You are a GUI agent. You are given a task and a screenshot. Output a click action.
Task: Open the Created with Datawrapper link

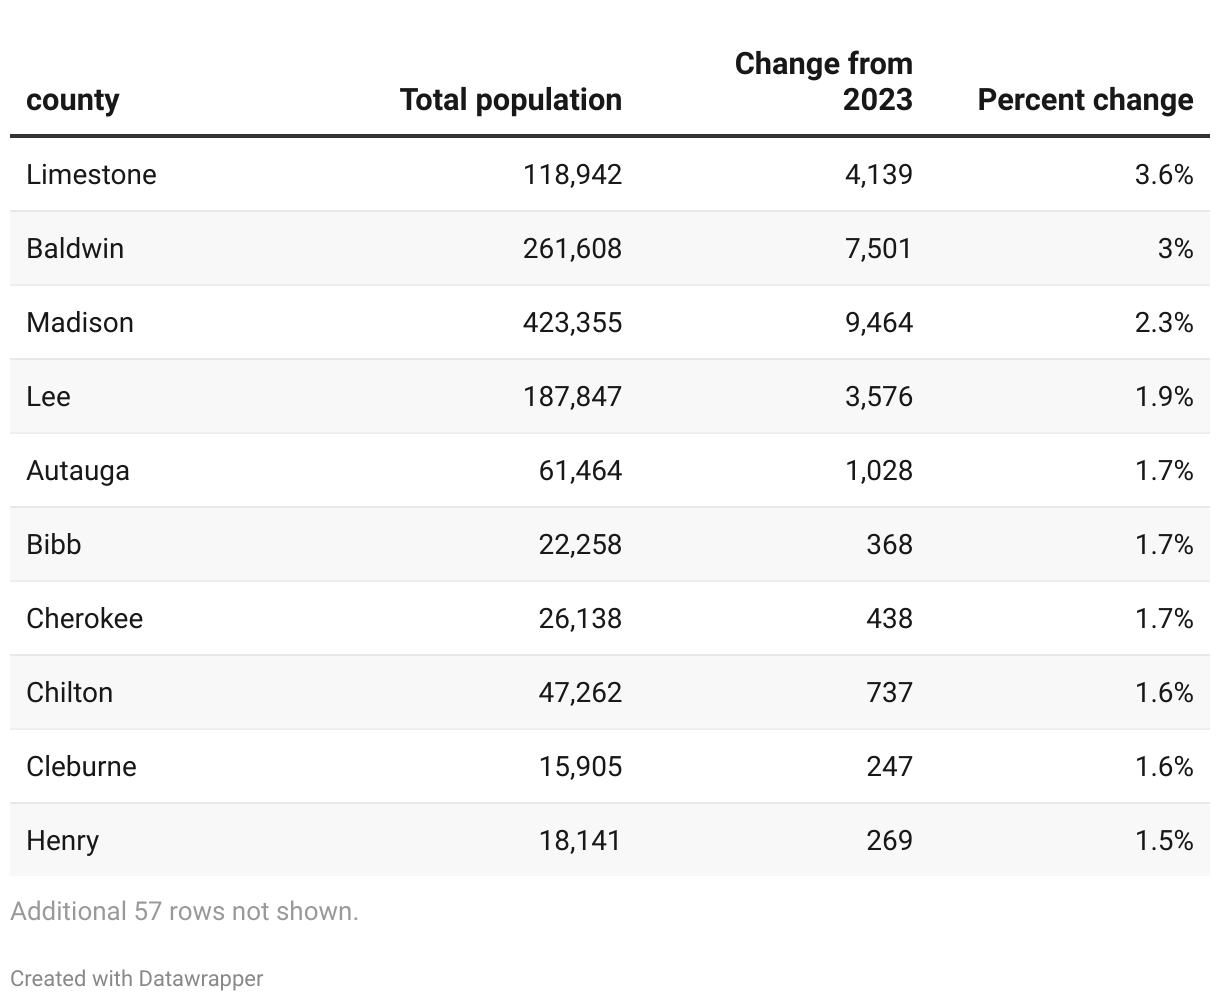[137, 978]
